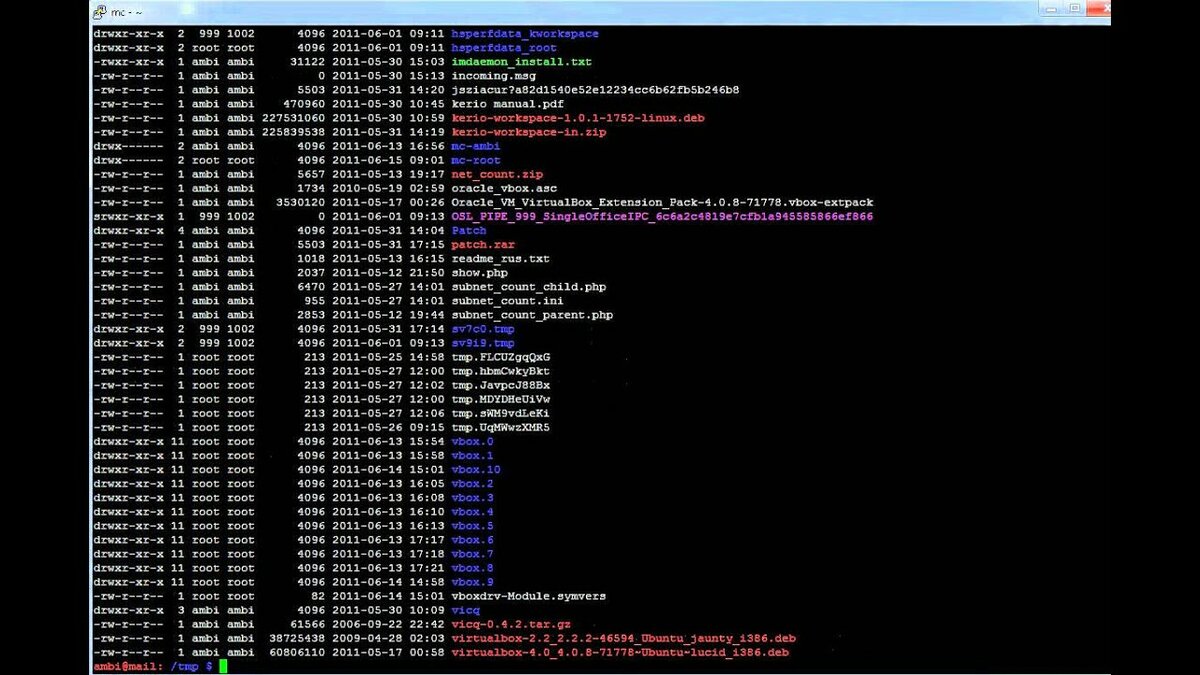Click the show.php file name
The height and width of the screenshot is (675, 1200).
tap(480, 273)
